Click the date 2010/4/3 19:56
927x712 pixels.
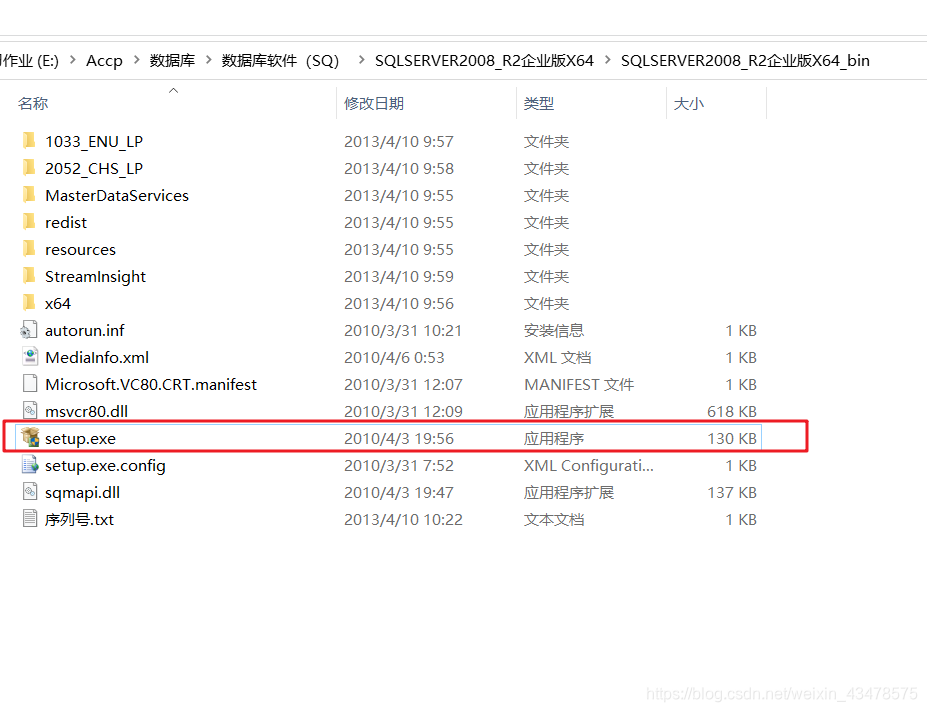[399, 439]
